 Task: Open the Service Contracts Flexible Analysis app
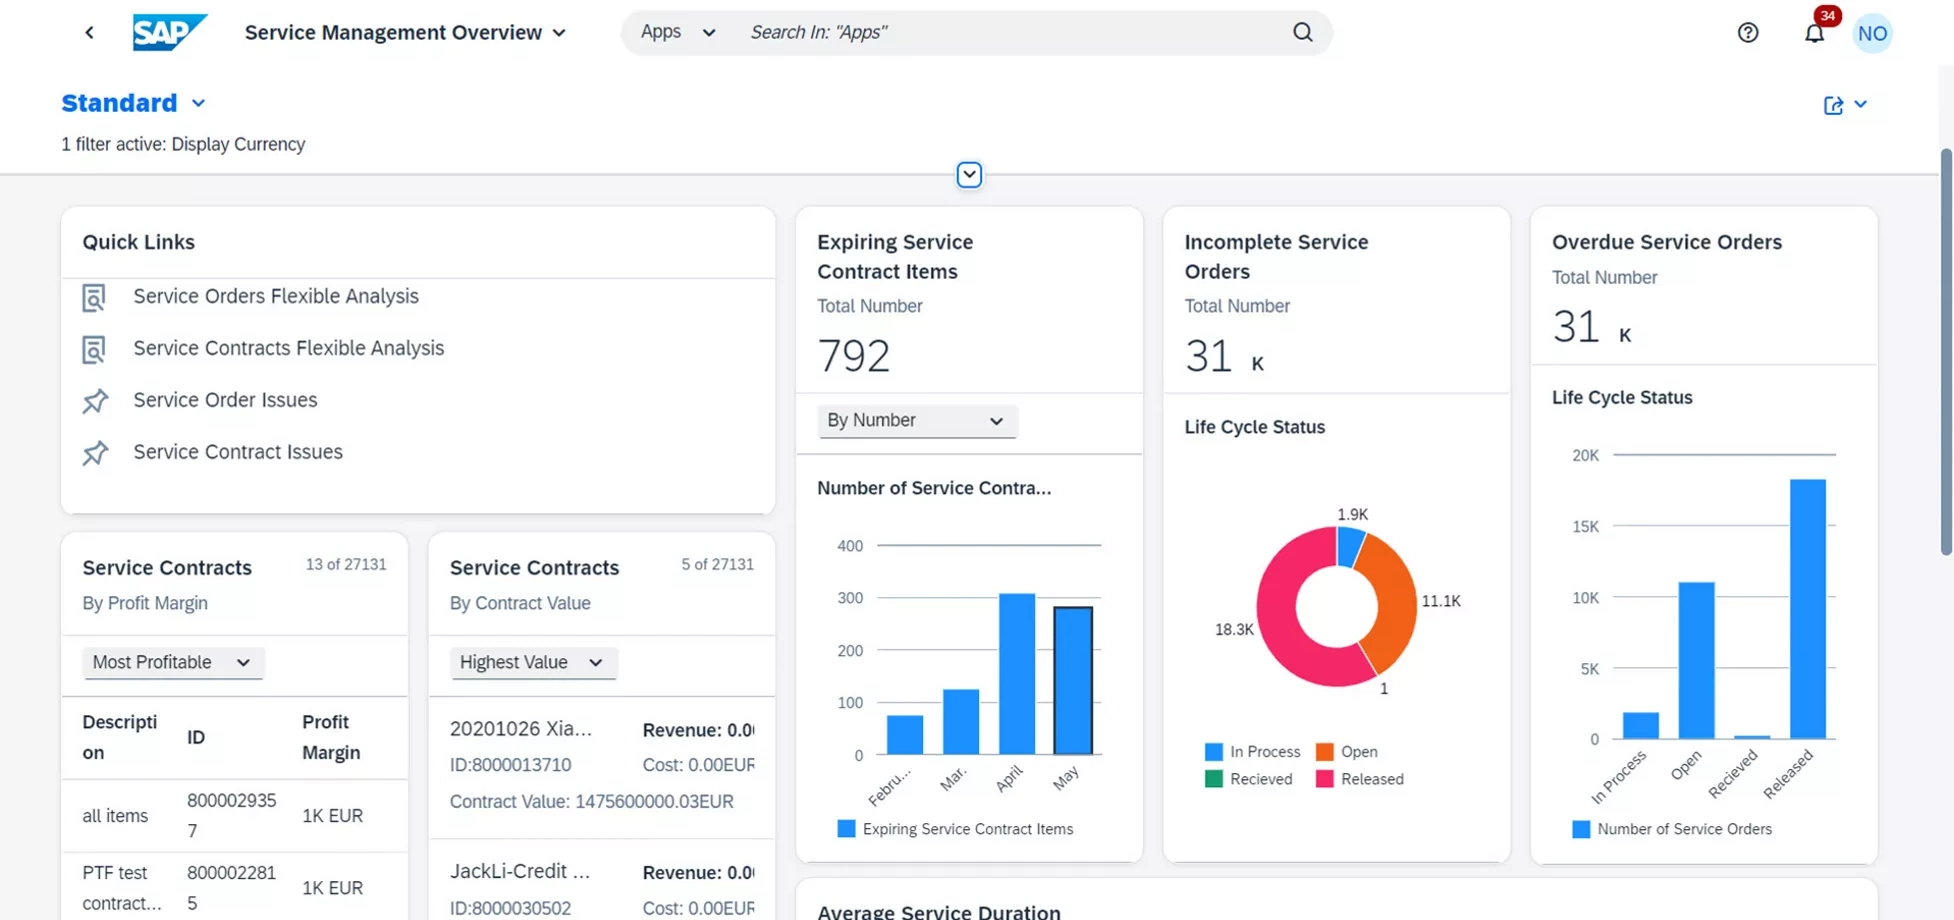click(288, 348)
